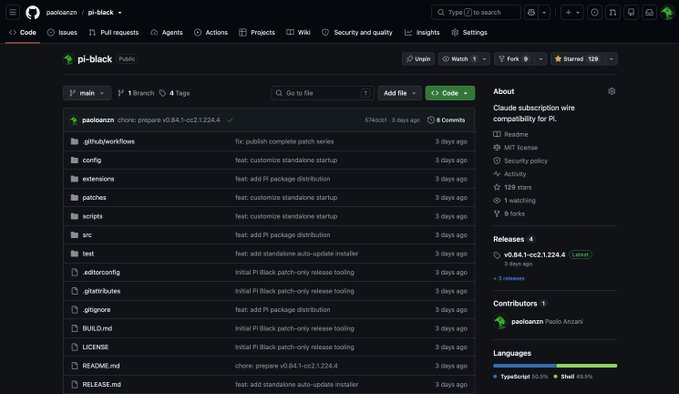Open the config folder
The image size is (679, 394).
pos(92,160)
